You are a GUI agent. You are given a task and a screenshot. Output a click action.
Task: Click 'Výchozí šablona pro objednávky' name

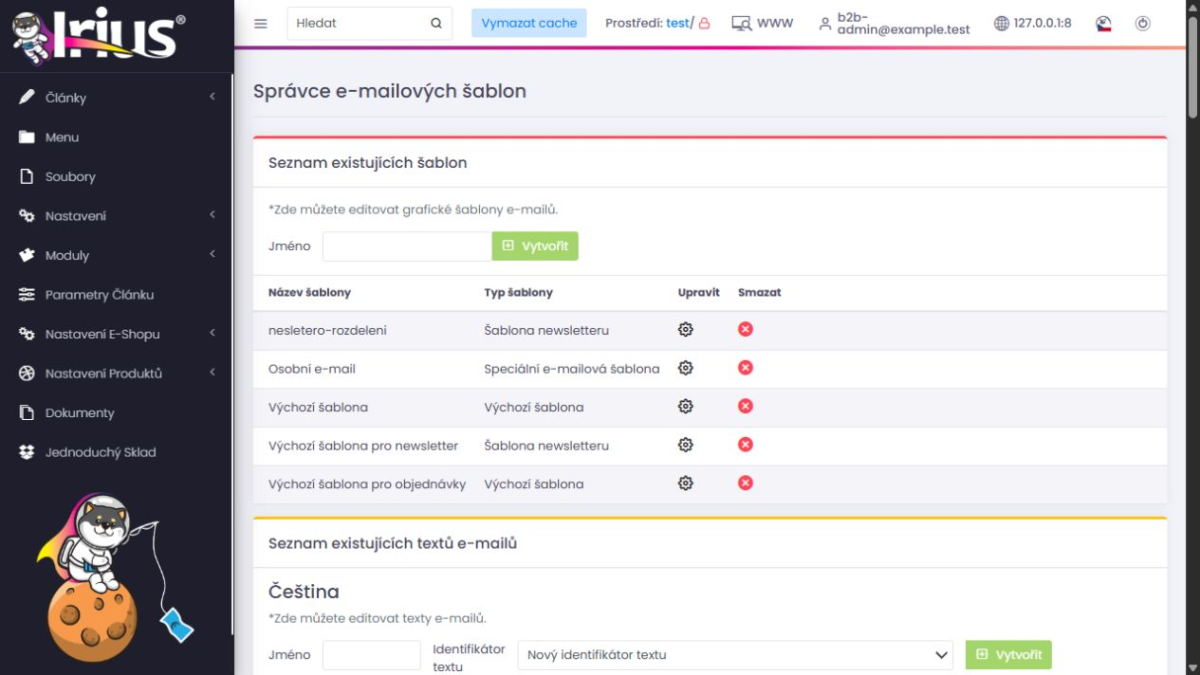click(x=367, y=484)
